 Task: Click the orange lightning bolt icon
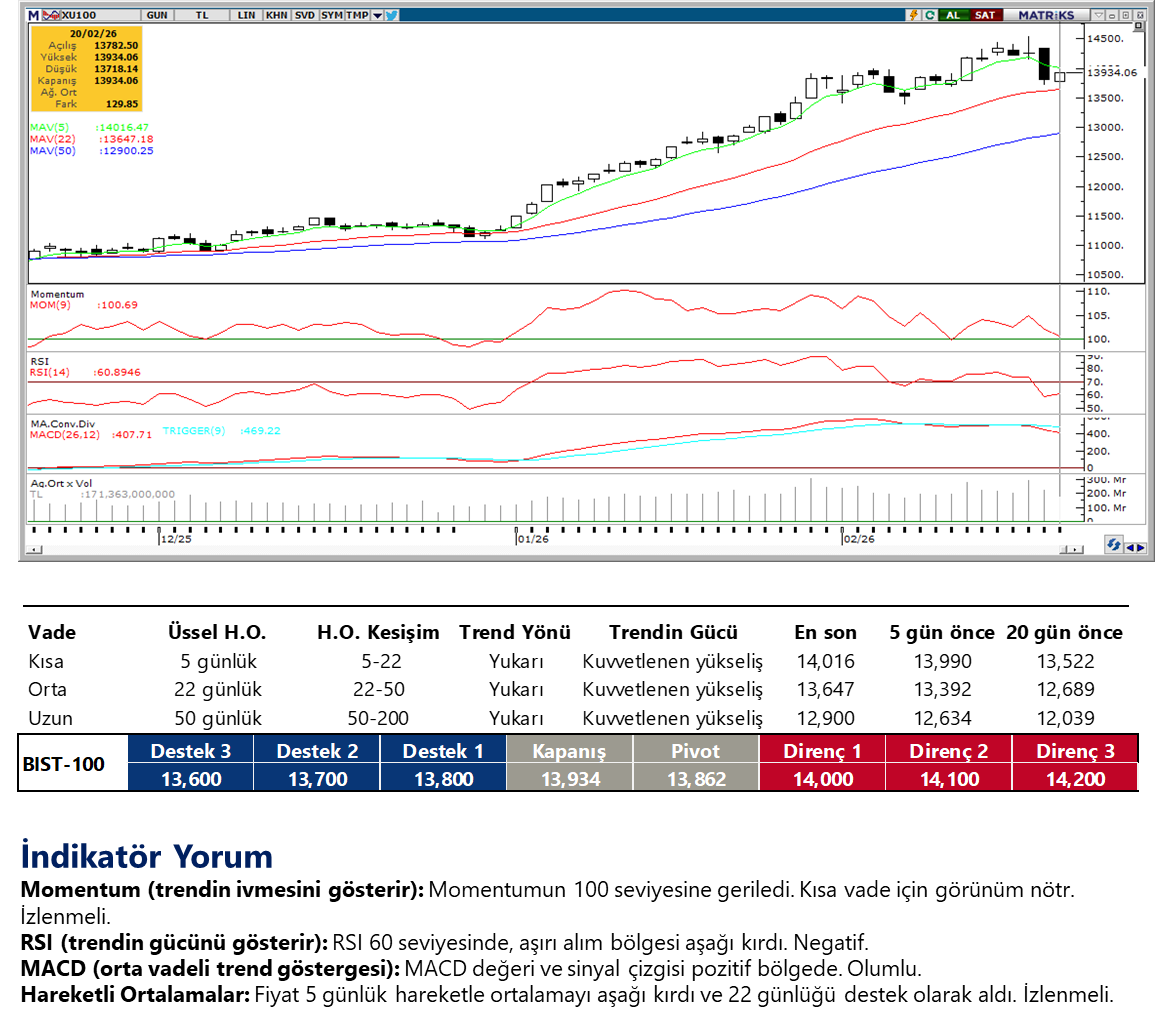coord(913,15)
